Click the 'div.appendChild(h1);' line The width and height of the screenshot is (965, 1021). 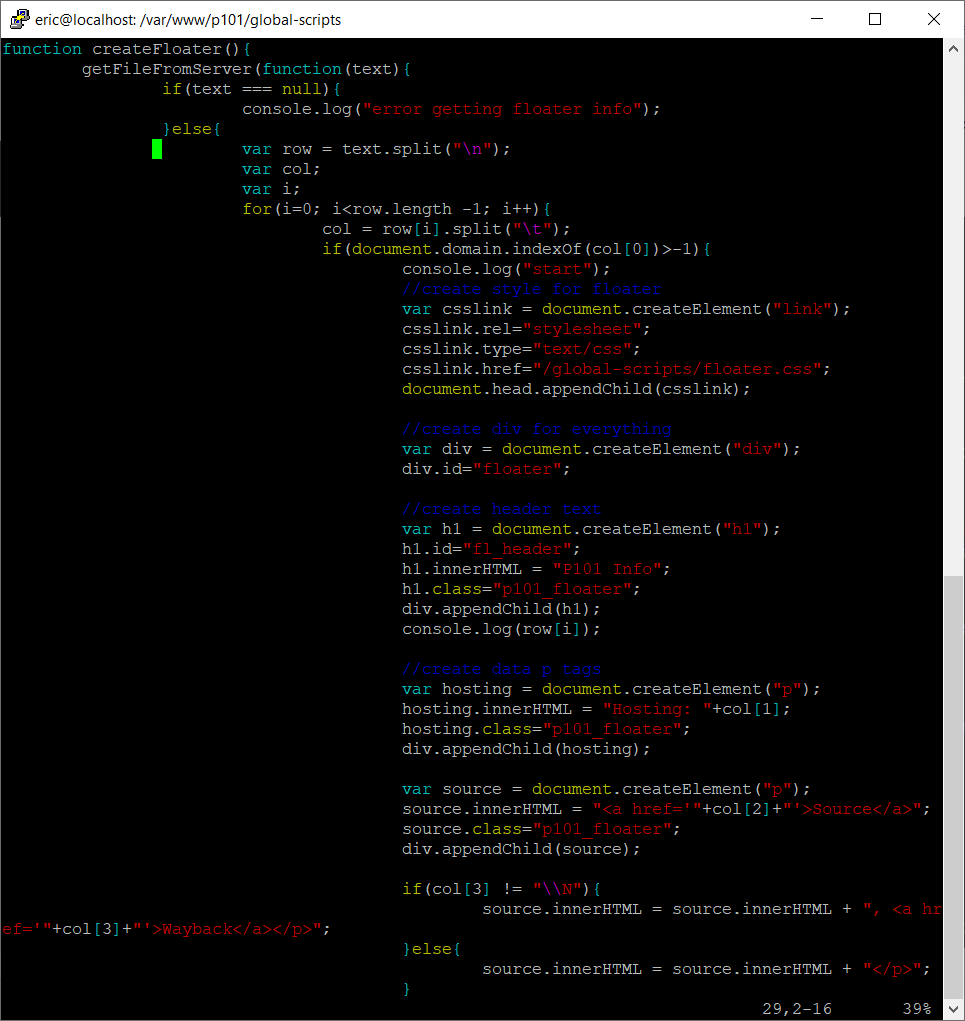point(501,609)
